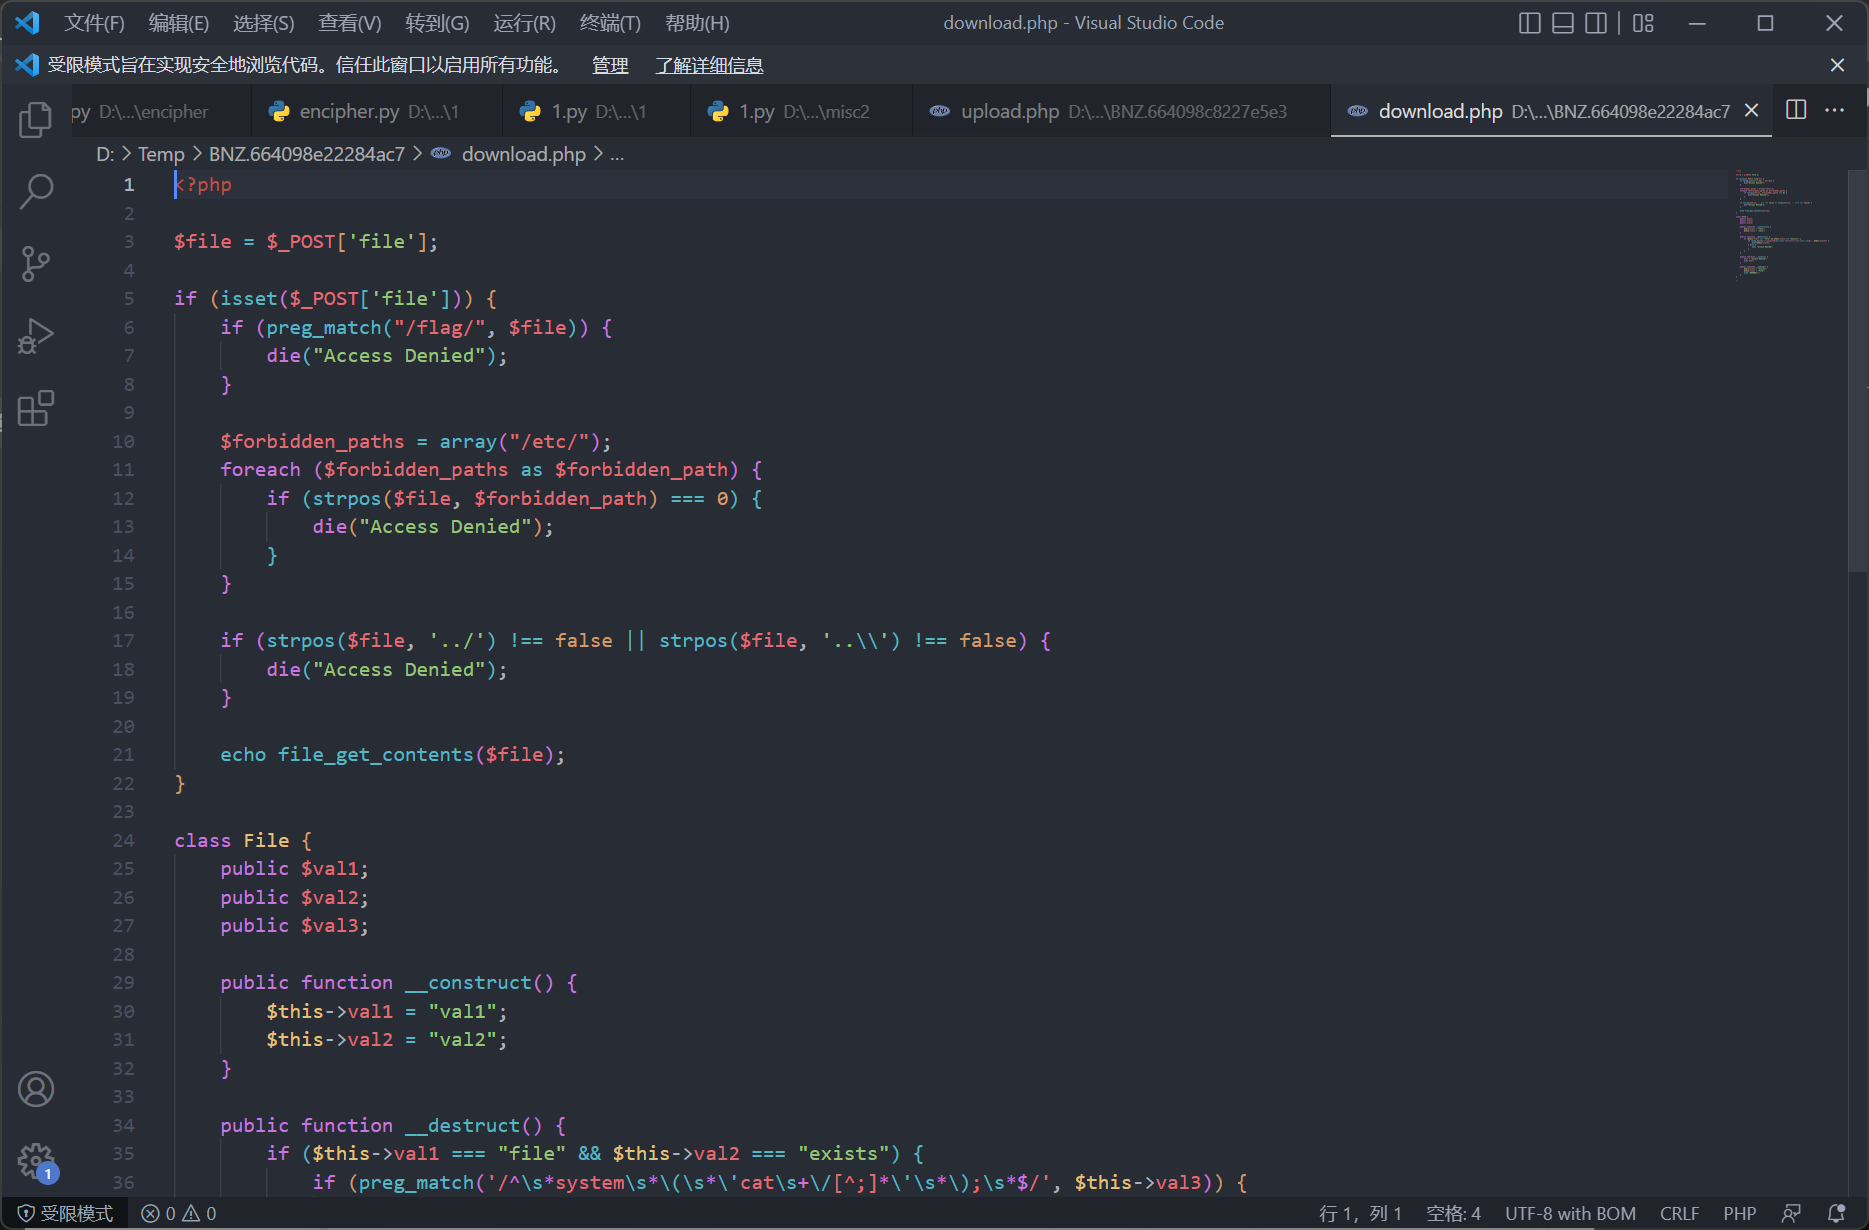Screen dimensions: 1869x1230
Task: Click the $forbidden_paths array line
Action: pyautogui.click(x=415, y=441)
